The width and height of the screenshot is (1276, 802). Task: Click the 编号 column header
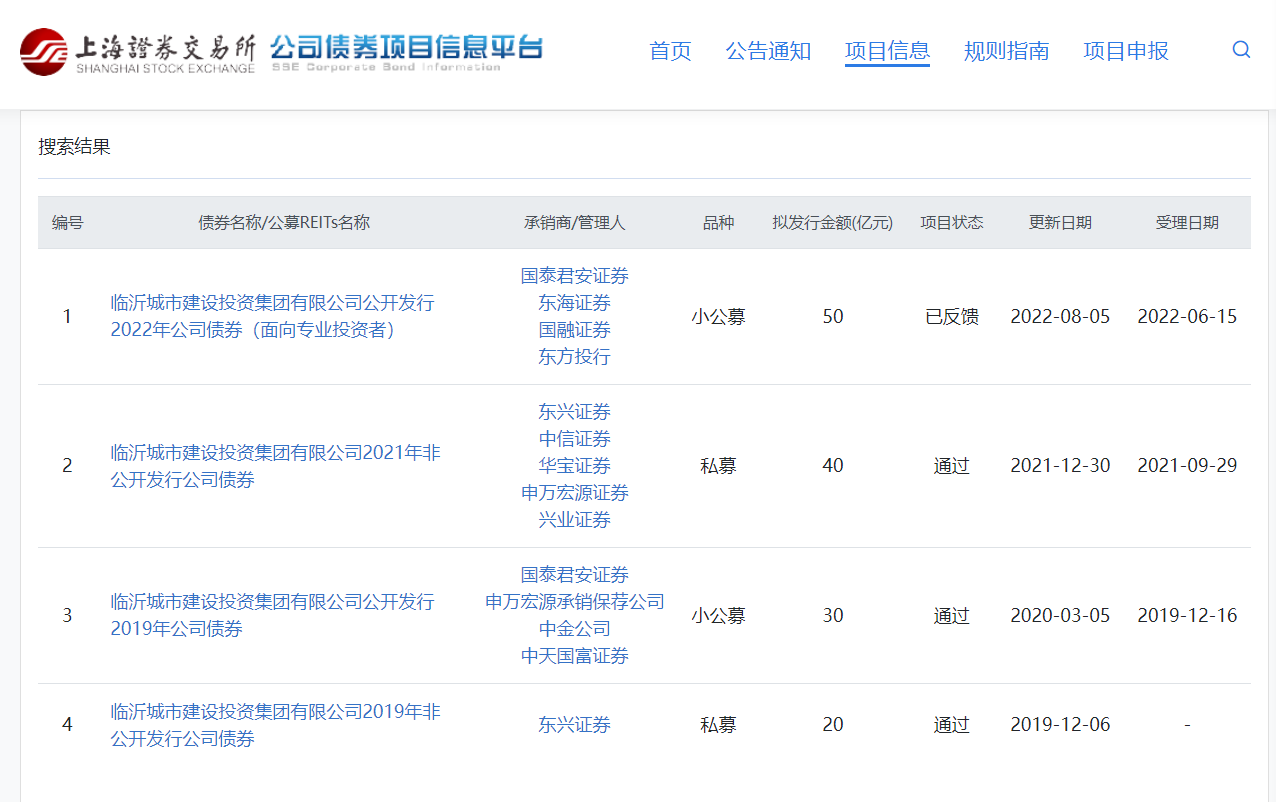[x=67, y=223]
